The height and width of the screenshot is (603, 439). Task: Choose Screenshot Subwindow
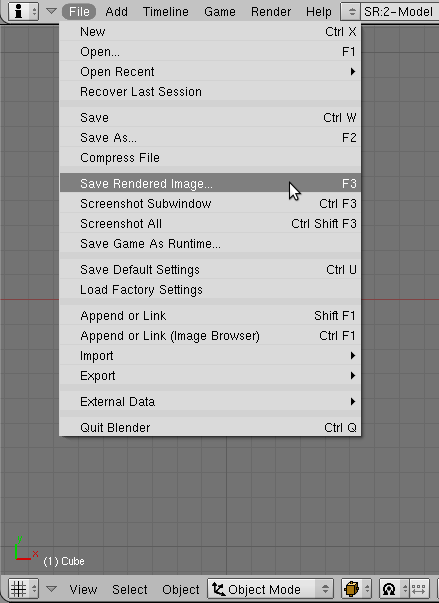(x=210, y=203)
